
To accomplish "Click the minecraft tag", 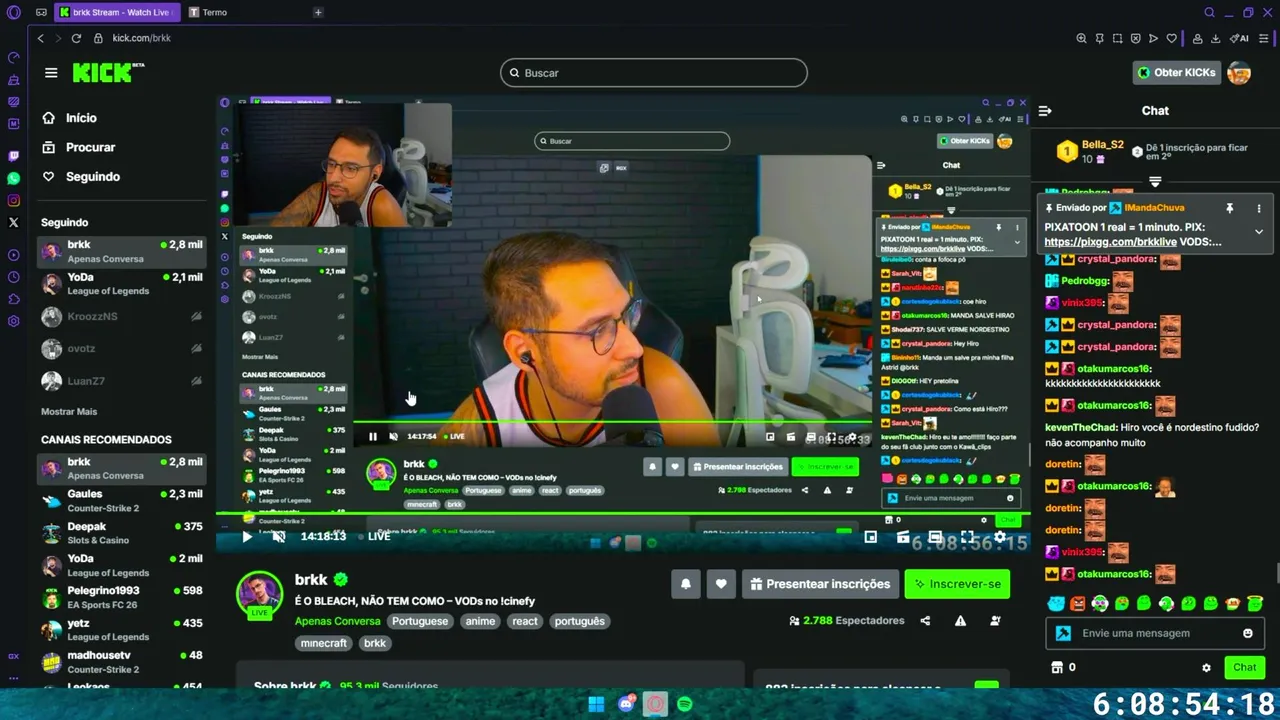I will tap(324, 643).
